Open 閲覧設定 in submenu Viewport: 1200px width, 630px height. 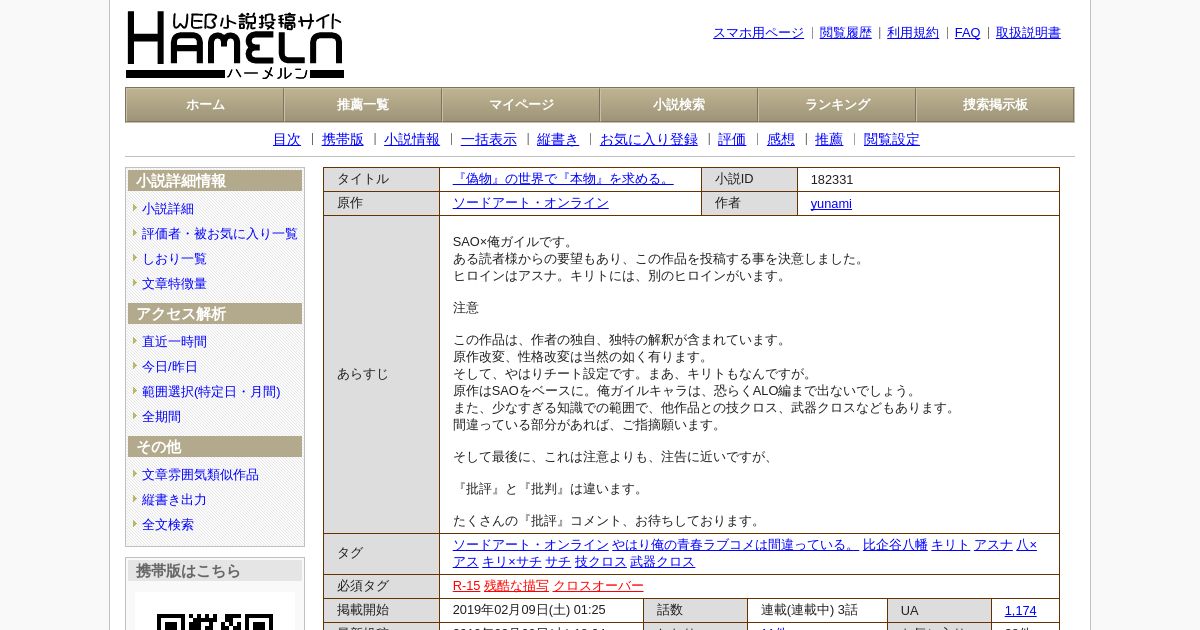[892, 140]
